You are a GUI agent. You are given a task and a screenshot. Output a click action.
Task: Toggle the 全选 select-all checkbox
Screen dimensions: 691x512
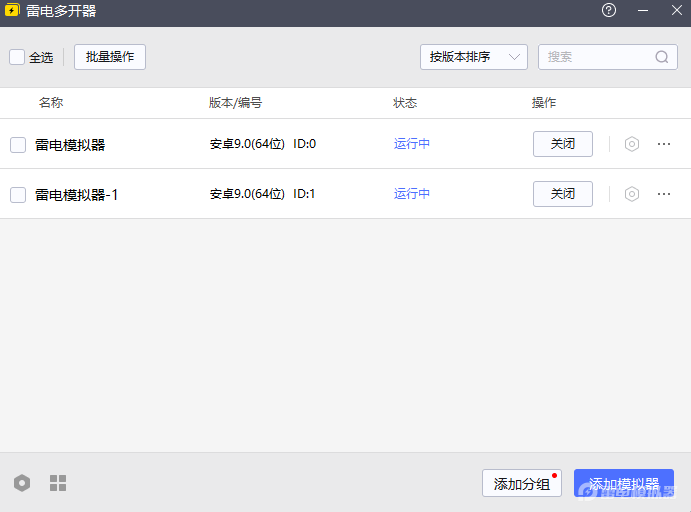click(17, 57)
